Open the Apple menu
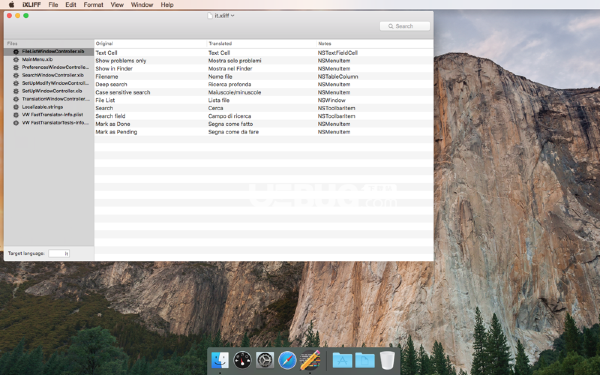600x375 pixels. (x=11, y=5)
